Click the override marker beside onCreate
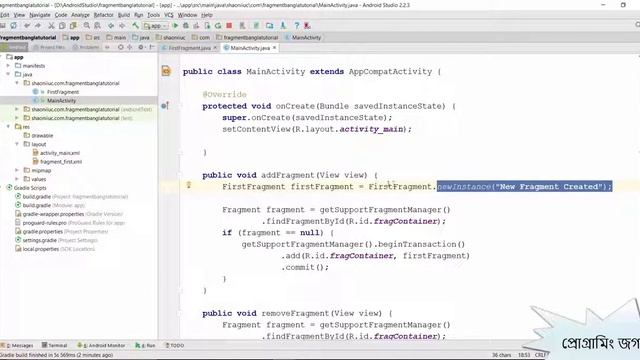The width and height of the screenshot is (640, 360). point(164,106)
